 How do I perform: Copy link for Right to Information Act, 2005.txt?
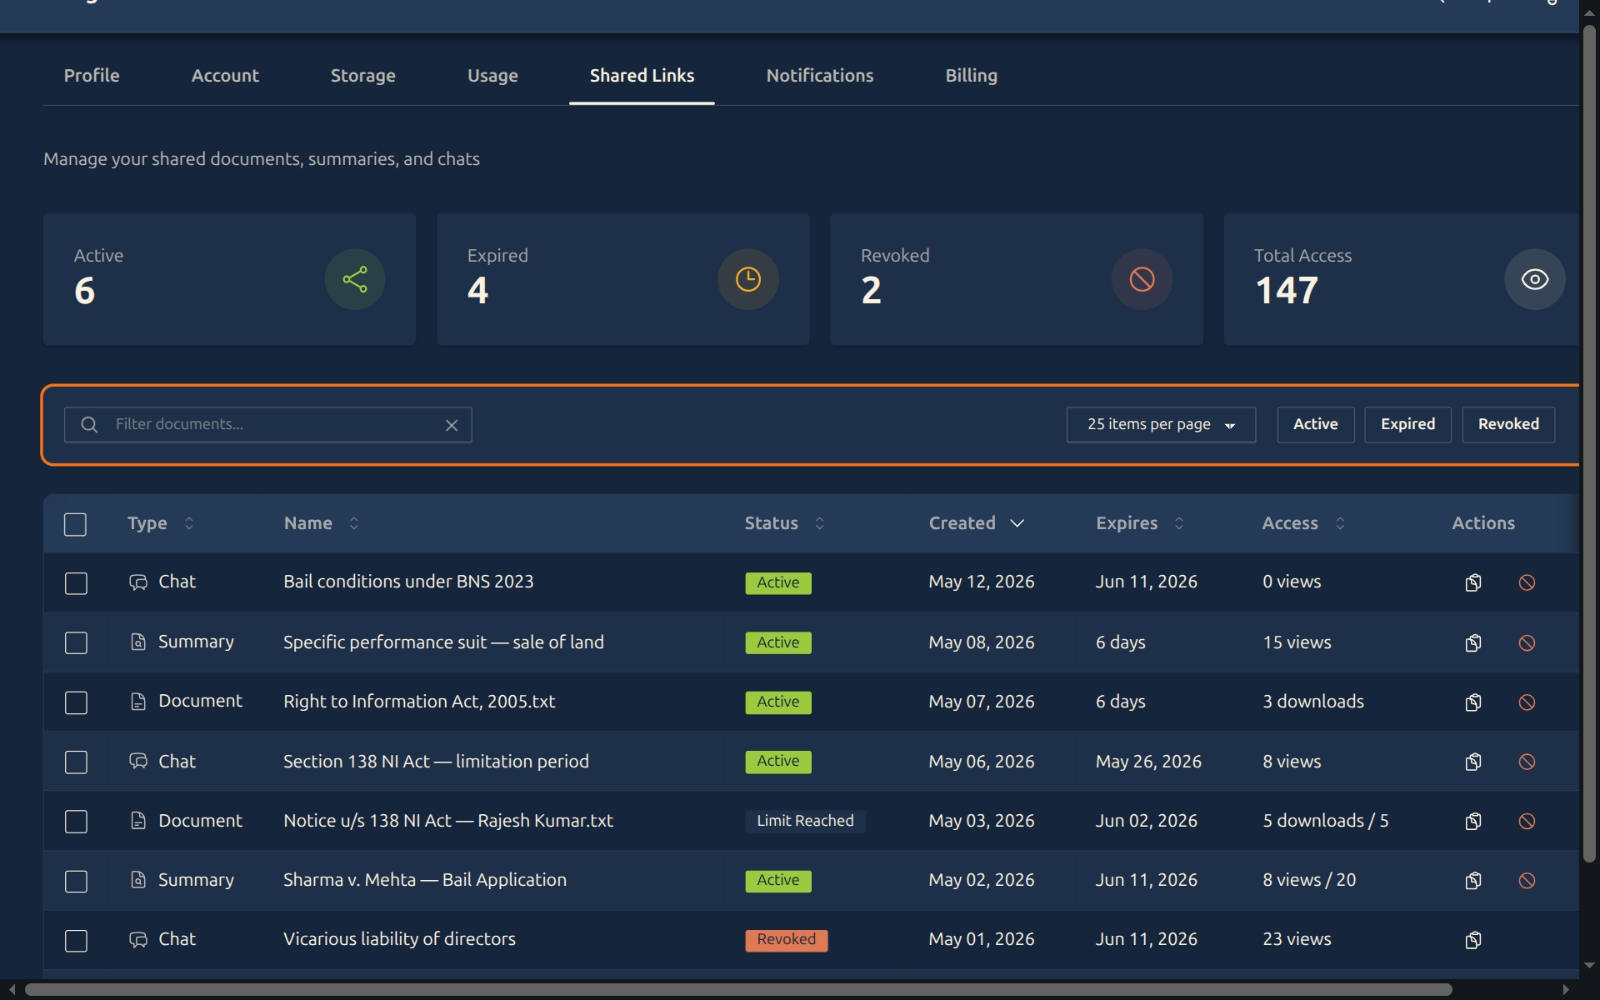click(1473, 702)
